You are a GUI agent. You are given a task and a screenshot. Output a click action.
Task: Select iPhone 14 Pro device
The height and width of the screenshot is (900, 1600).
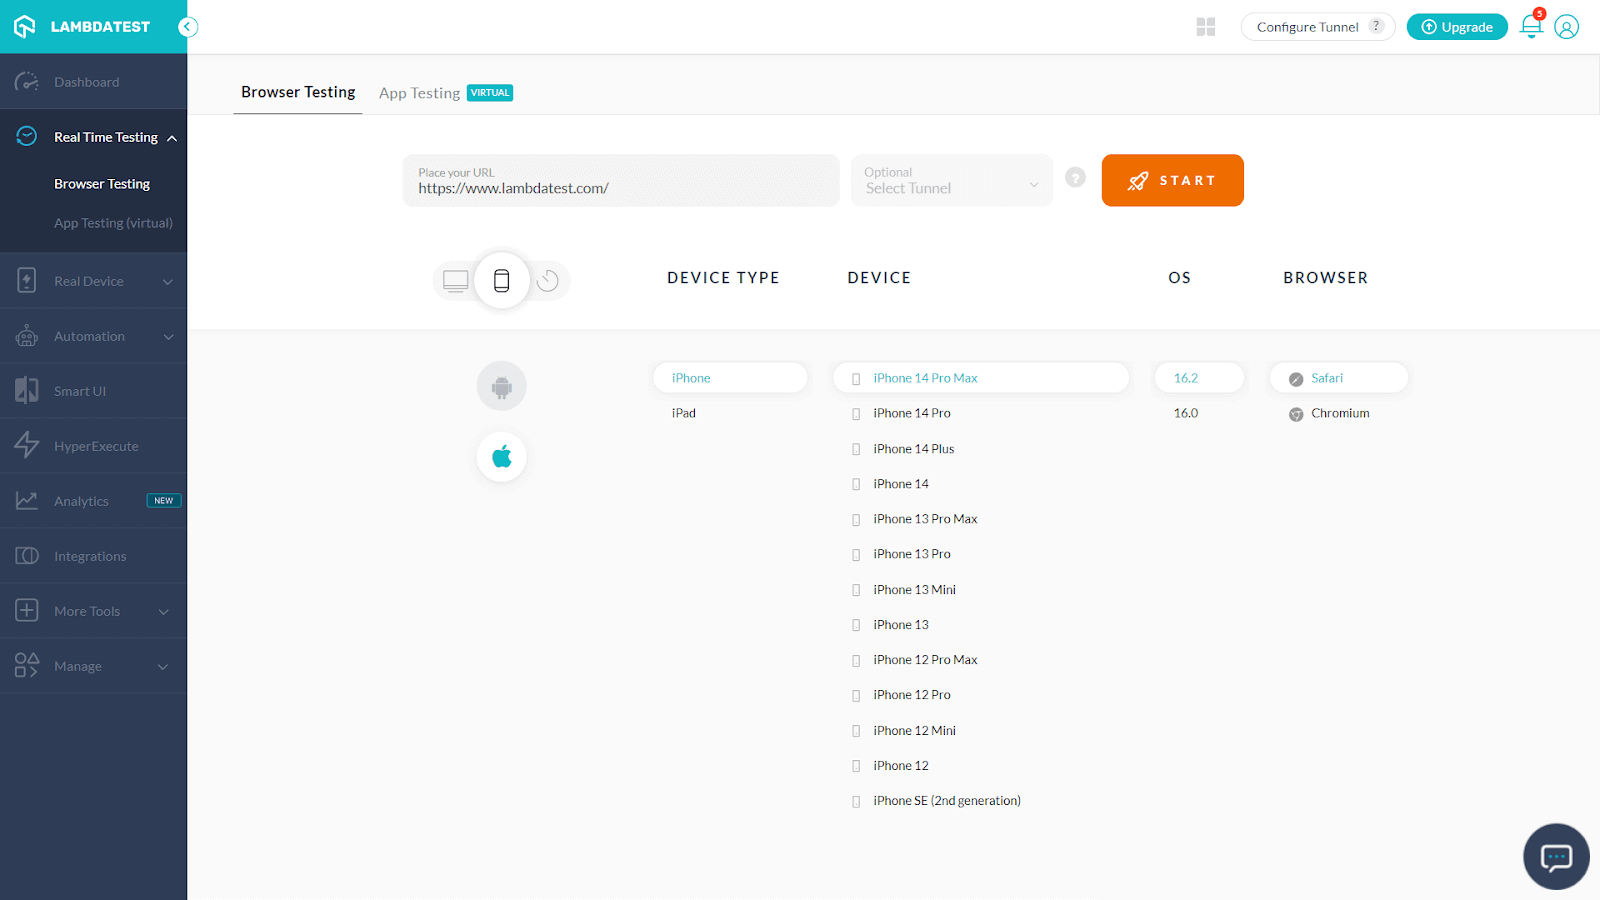click(x=912, y=413)
